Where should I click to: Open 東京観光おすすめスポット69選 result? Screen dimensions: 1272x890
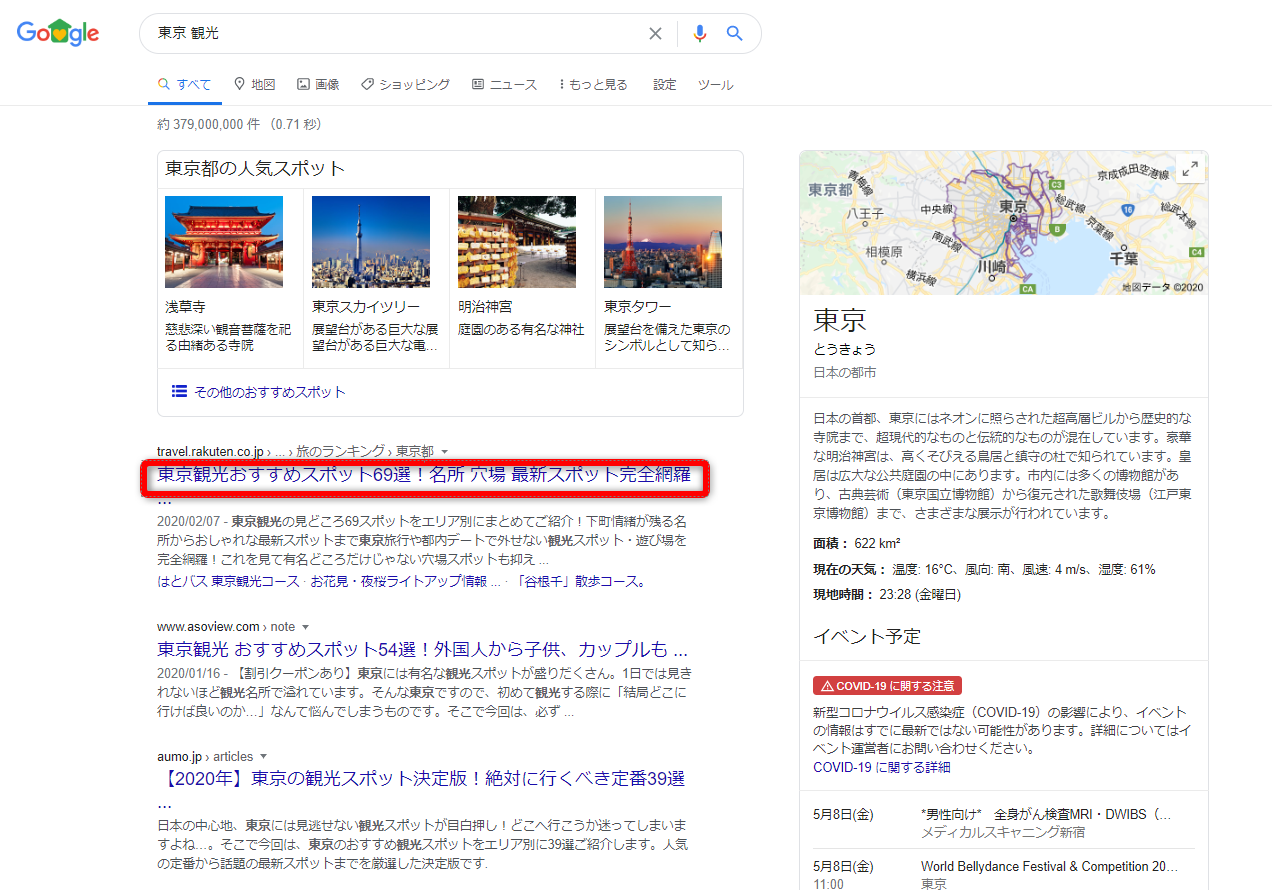(424, 475)
